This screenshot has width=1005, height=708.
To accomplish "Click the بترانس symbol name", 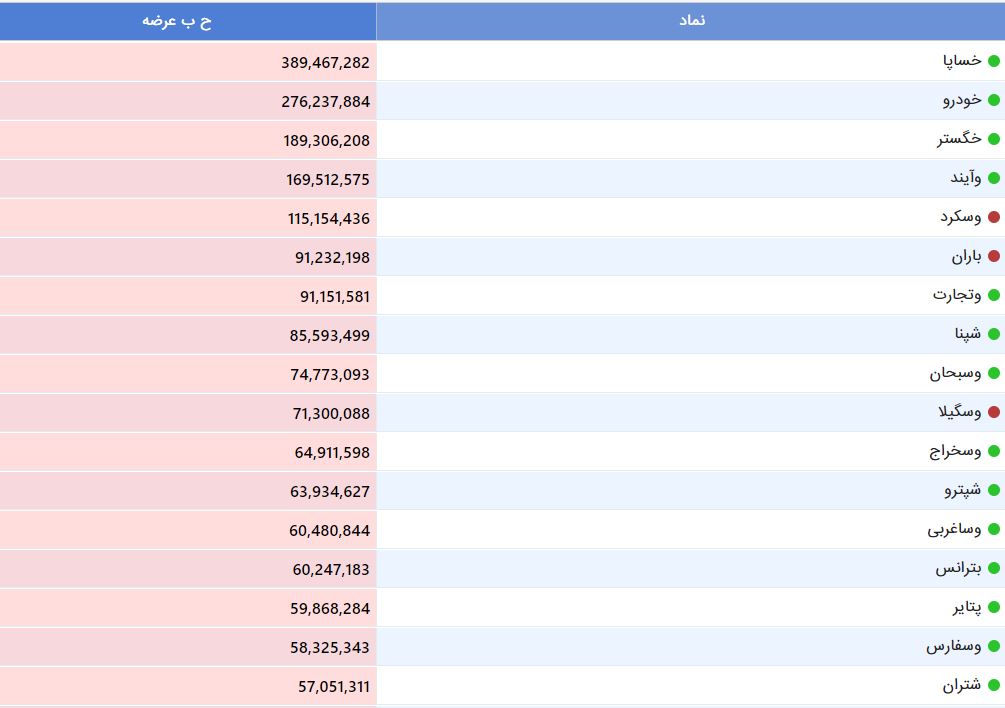I will coord(958,568).
